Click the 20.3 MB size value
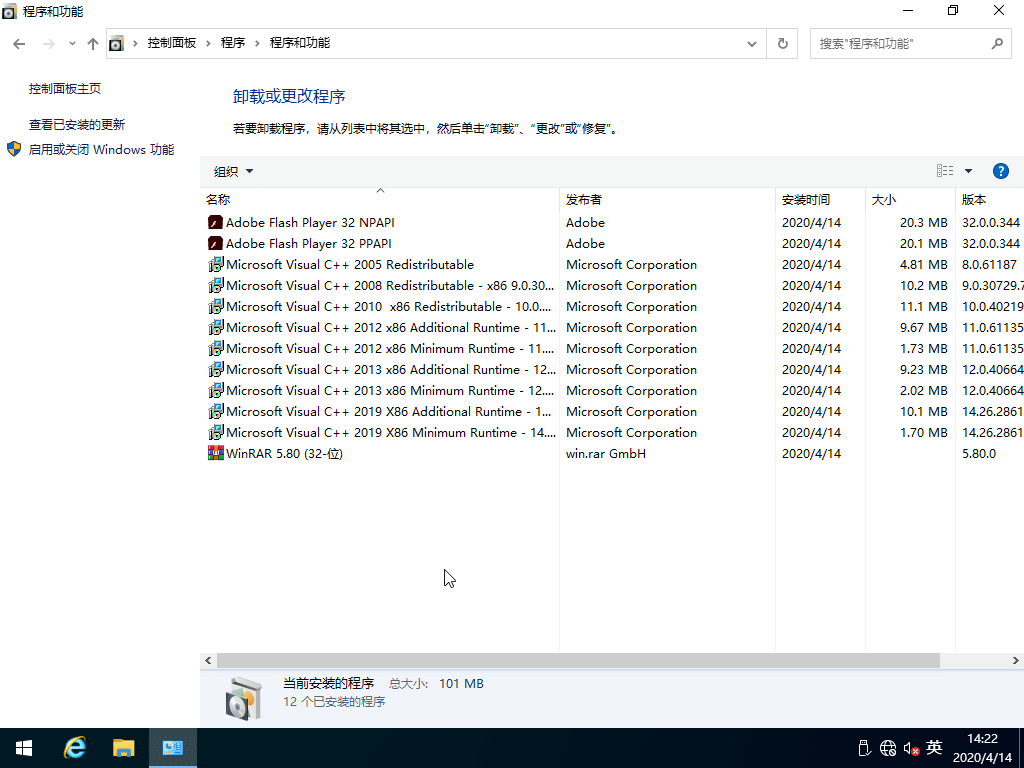1024x768 pixels. coord(923,223)
